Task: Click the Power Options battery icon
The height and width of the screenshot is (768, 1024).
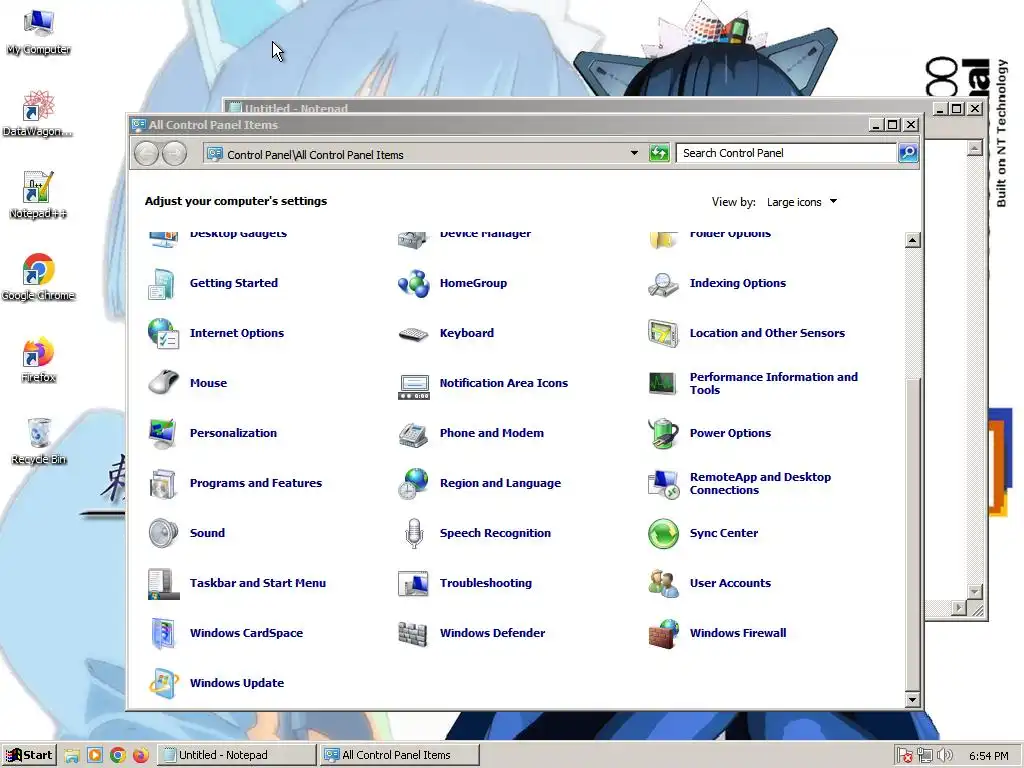Action: click(663, 433)
